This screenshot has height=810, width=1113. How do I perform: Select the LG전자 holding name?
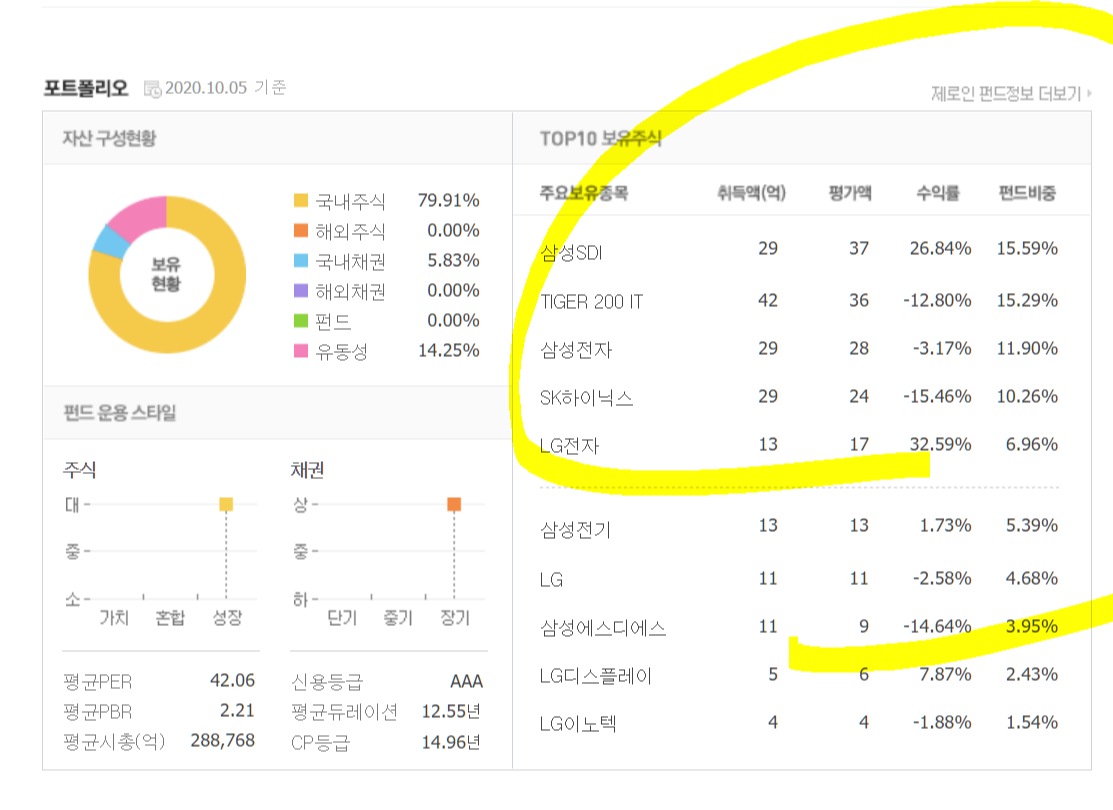[569, 446]
